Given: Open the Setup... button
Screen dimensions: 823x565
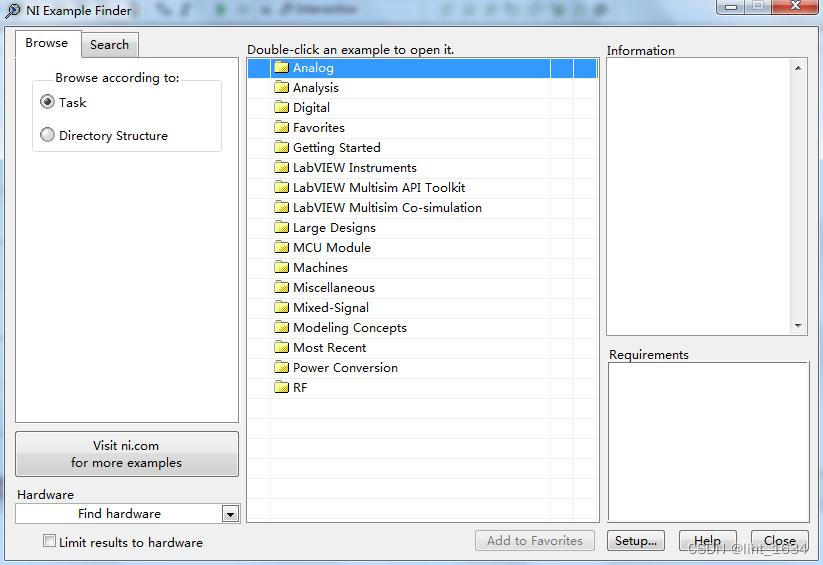Looking at the screenshot, I should (x=636, y=541).
